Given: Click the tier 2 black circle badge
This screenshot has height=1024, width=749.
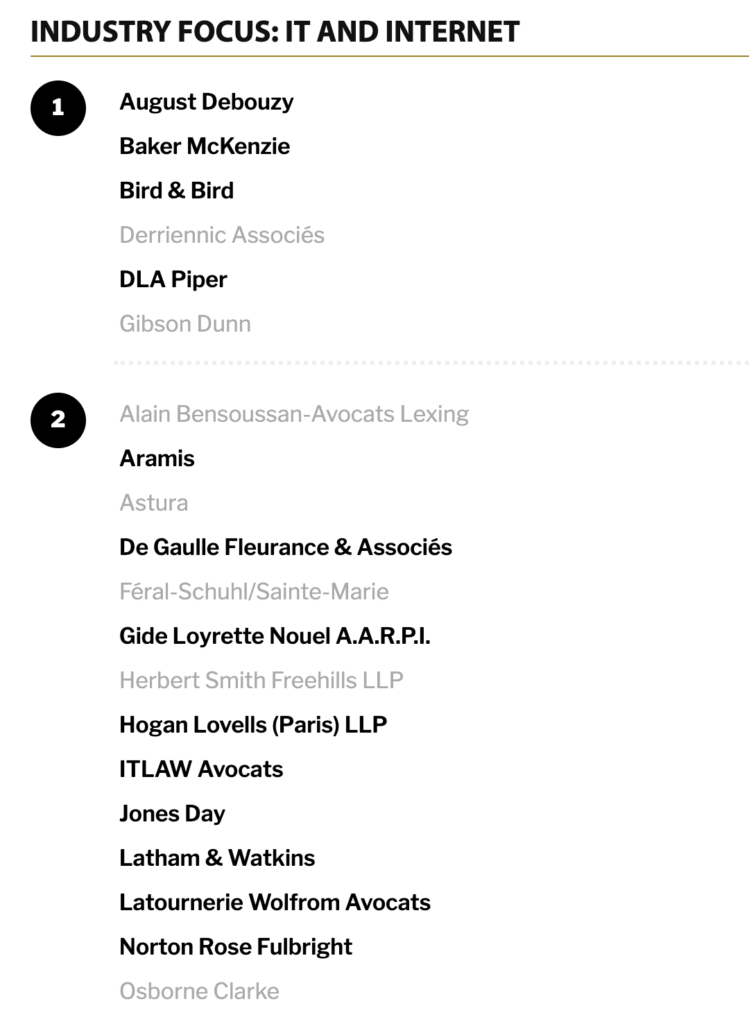Looking at the screenshot, I should (x=58, y=420).
